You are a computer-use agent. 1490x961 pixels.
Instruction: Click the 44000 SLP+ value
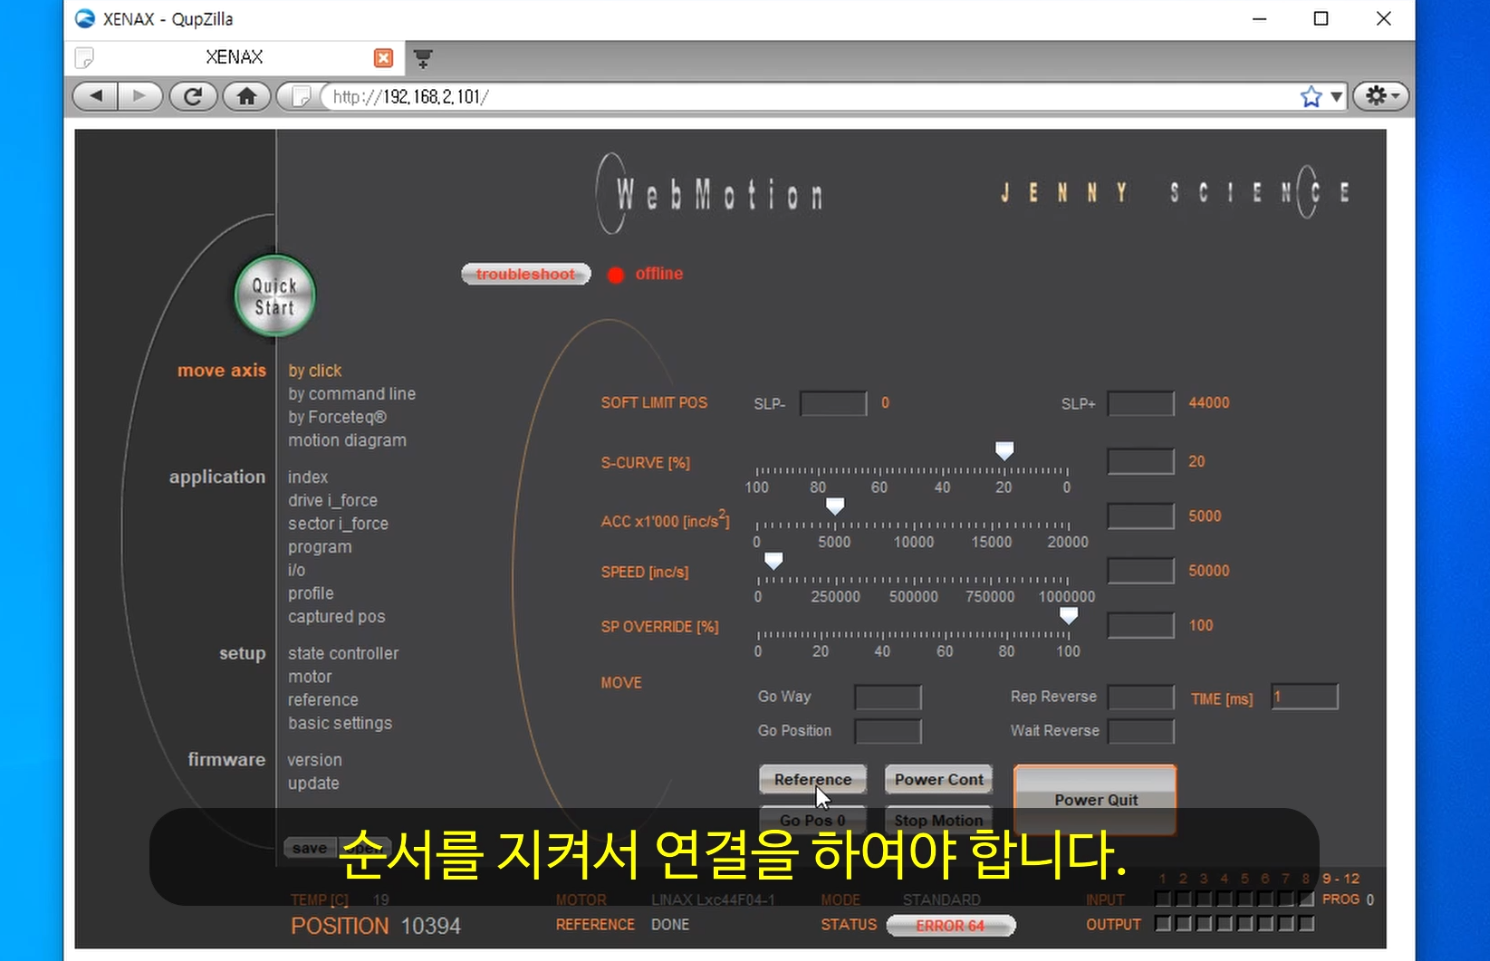click(1209, 403)
